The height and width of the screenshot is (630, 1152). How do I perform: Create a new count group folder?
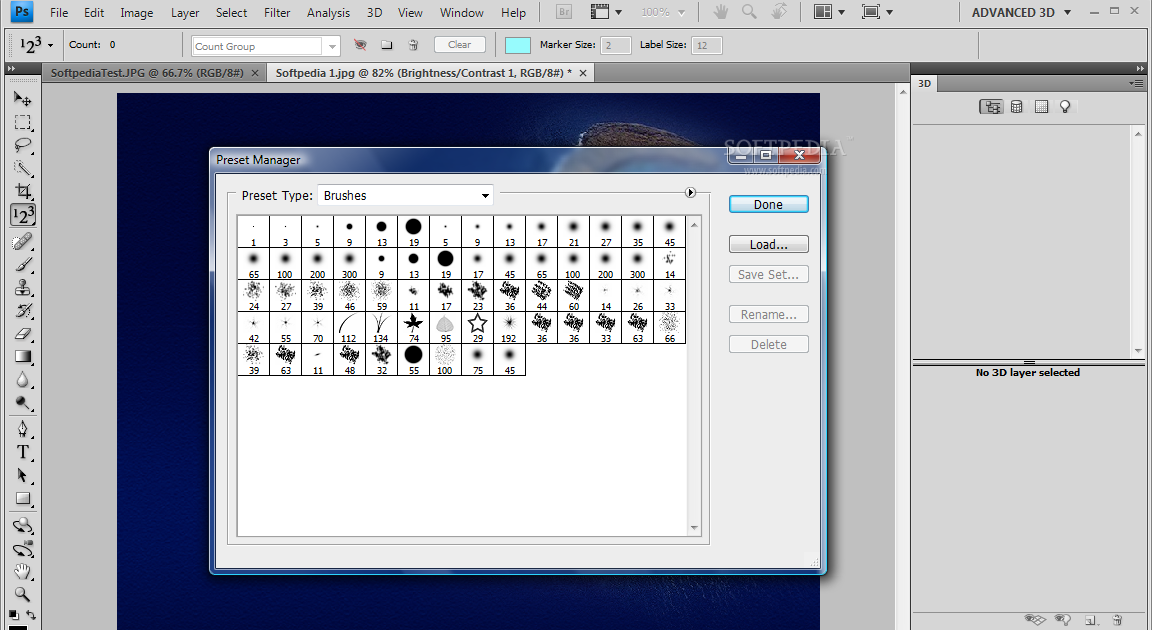386,45
